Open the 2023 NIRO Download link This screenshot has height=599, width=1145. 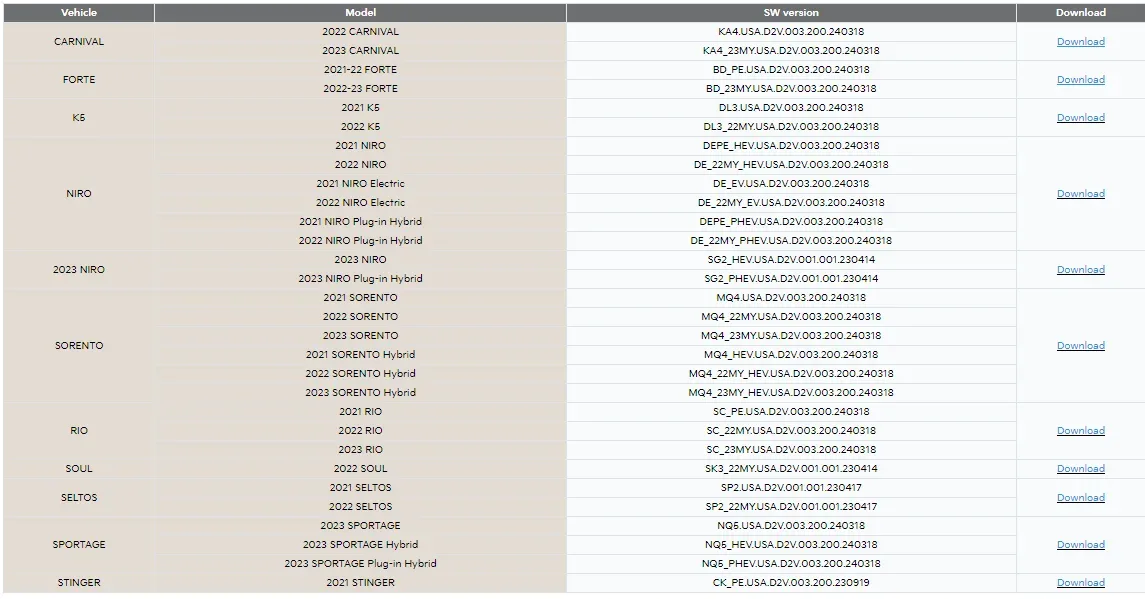pyautogui.click(x=1080, y=270)
